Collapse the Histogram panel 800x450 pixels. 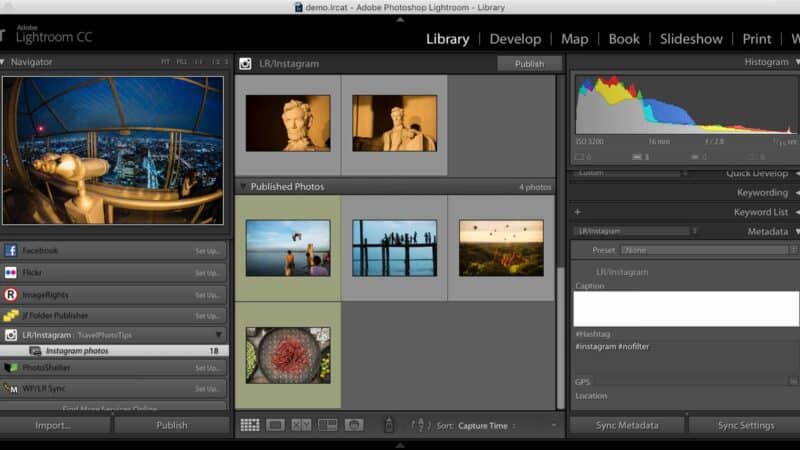(x=797, y=62)
